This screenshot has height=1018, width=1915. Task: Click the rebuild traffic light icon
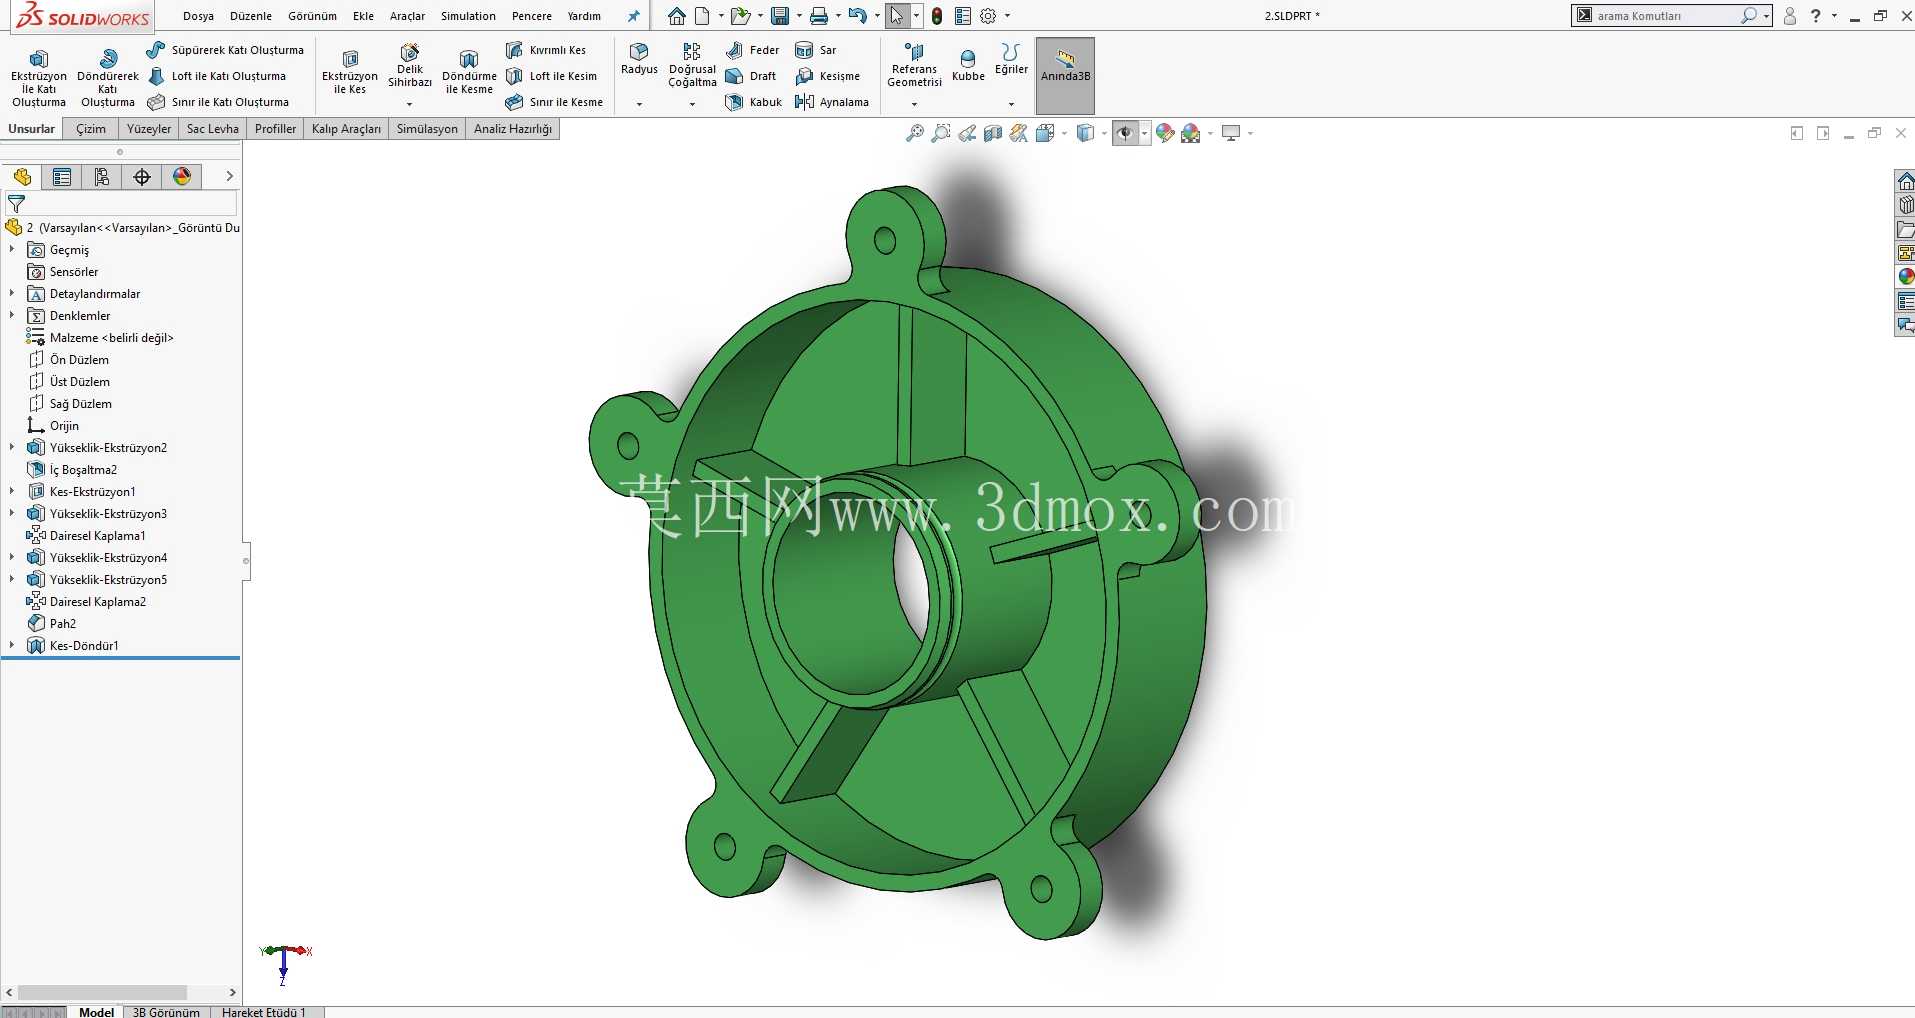point(937,16)
